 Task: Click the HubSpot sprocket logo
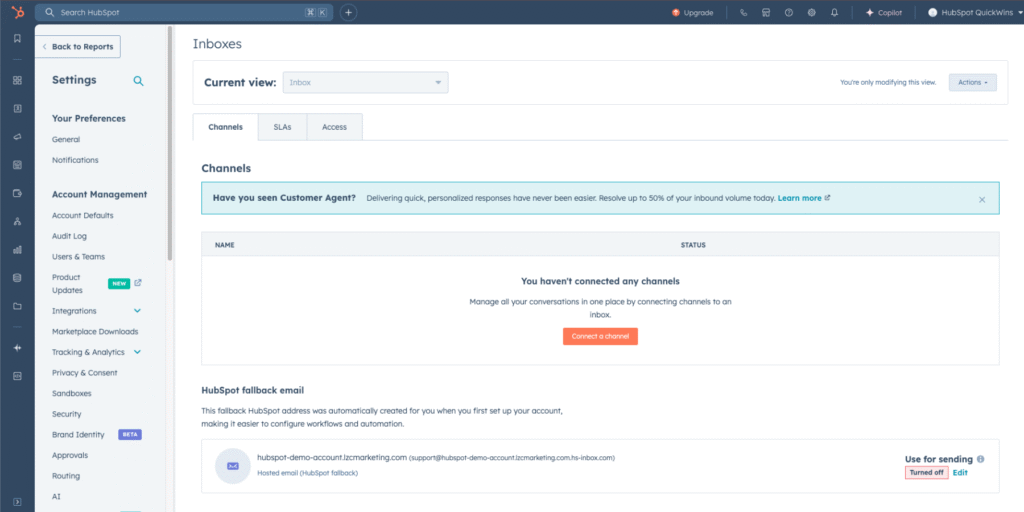click(x=17, y=12)
